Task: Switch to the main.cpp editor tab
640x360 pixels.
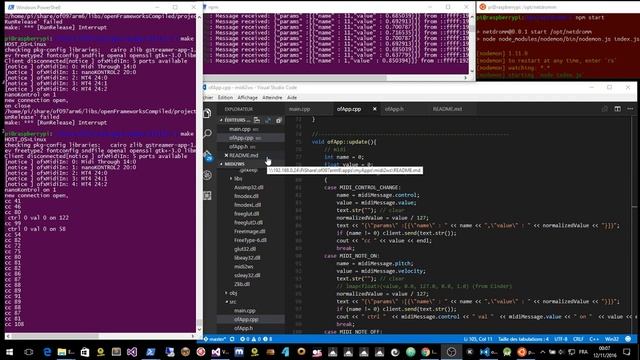Action: [299, 109]
